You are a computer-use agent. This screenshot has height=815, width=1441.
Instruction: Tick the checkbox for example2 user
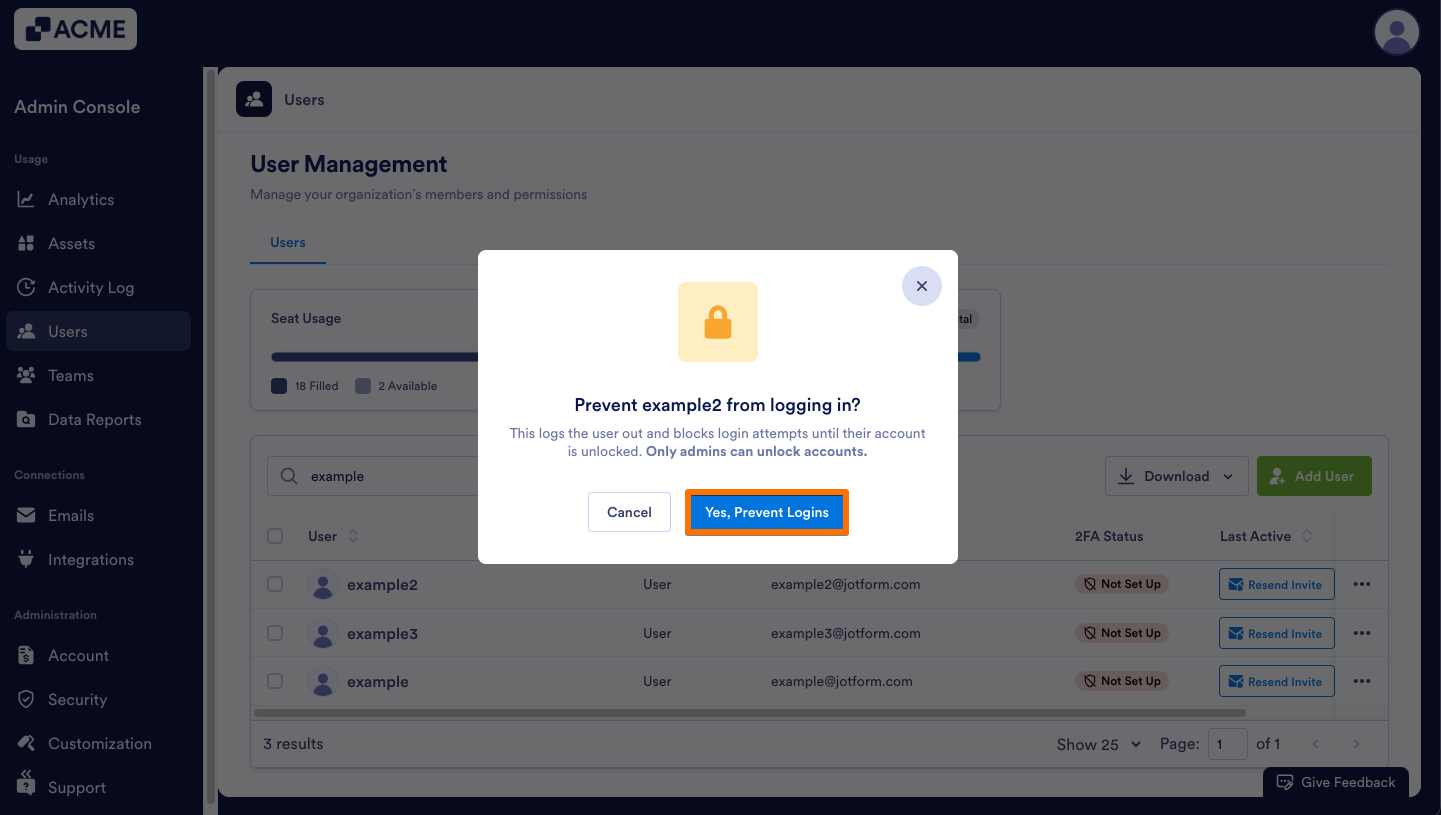(275, 585)
